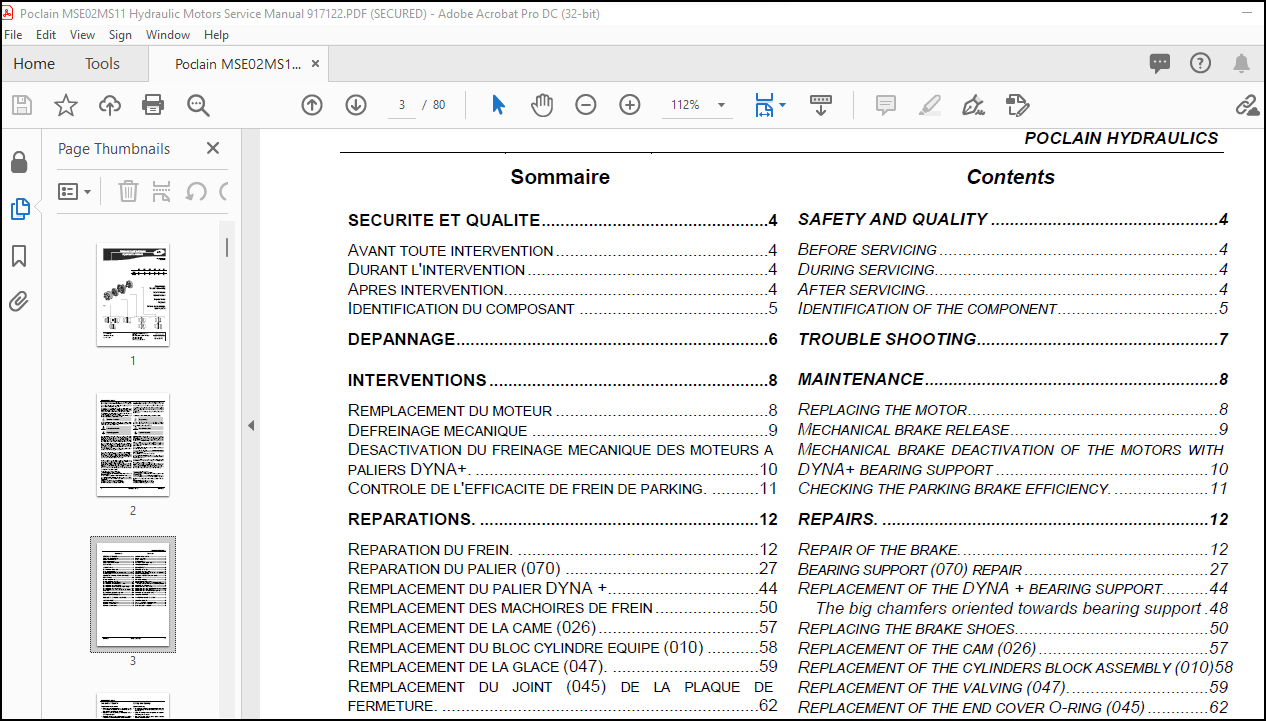This screenshot has height=721, width=1266.
Task: Open the File menu
Action: pyautogui.click(x=13, y=34)
